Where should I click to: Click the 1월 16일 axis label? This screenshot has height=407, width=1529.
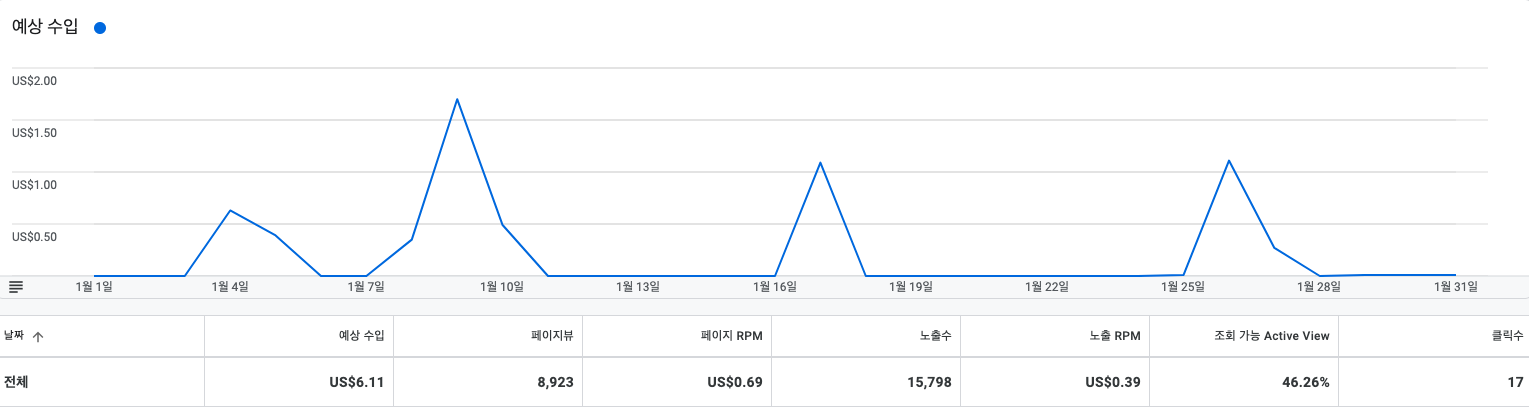pyautogui.click(x=775, y=287)
